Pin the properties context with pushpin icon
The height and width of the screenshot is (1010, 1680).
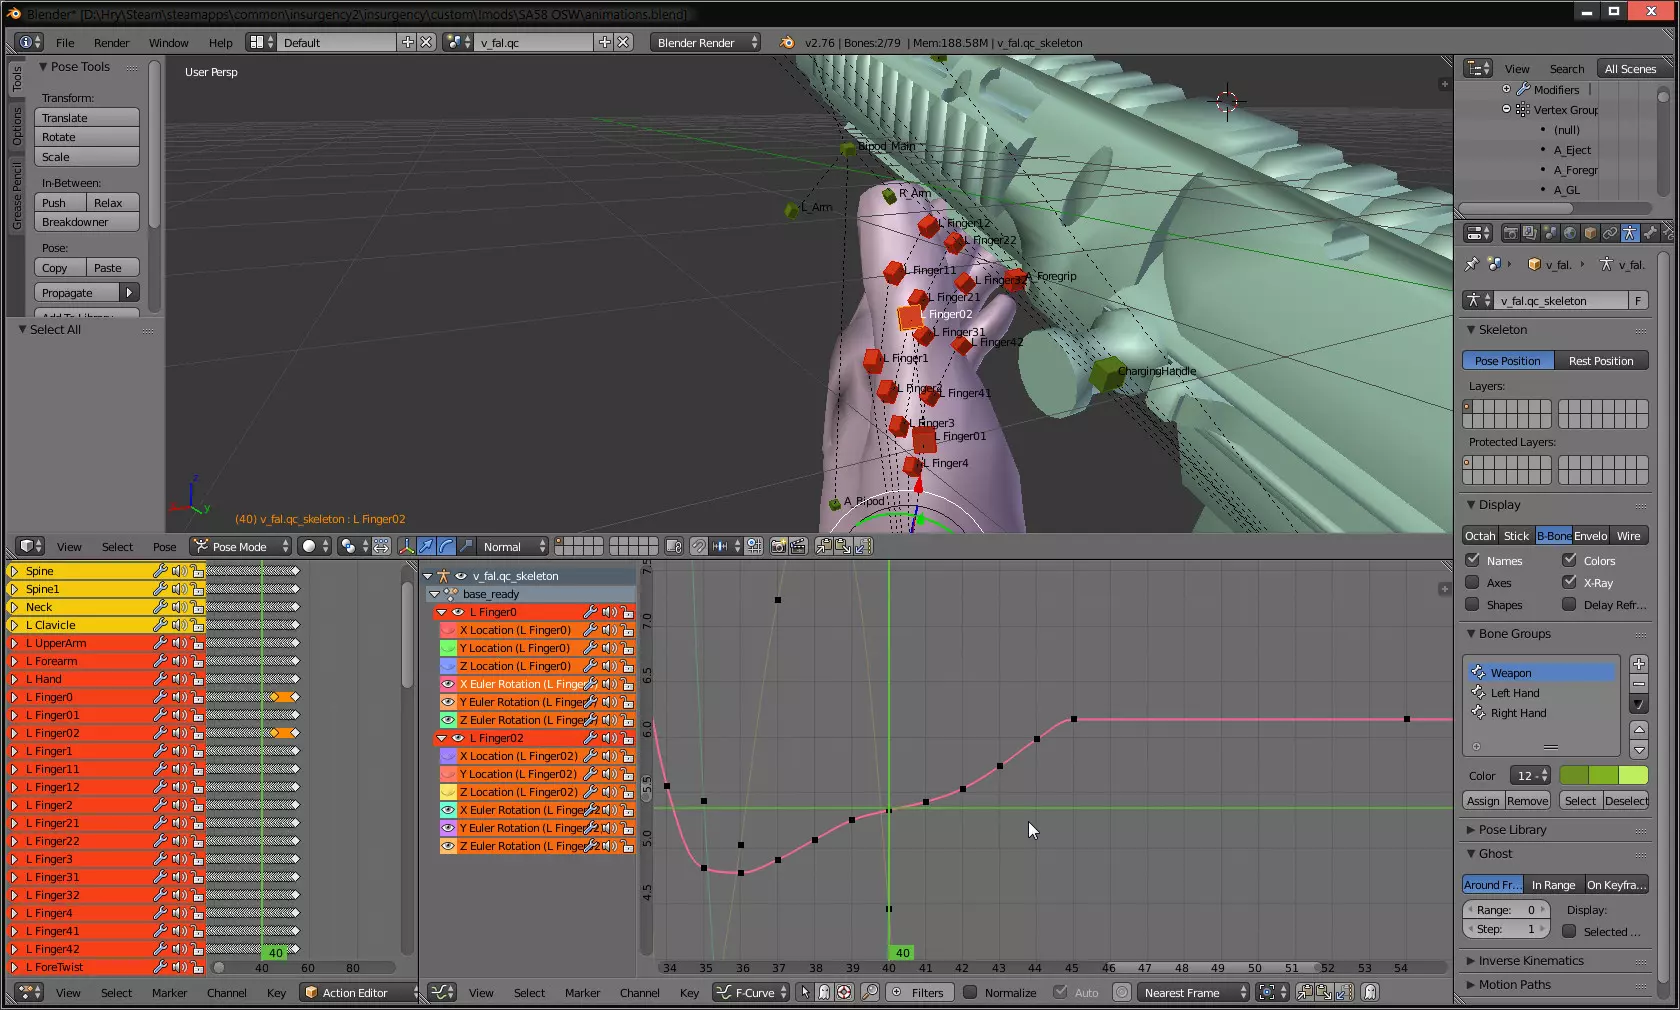pyautogui.click(x=1471, y=265)
